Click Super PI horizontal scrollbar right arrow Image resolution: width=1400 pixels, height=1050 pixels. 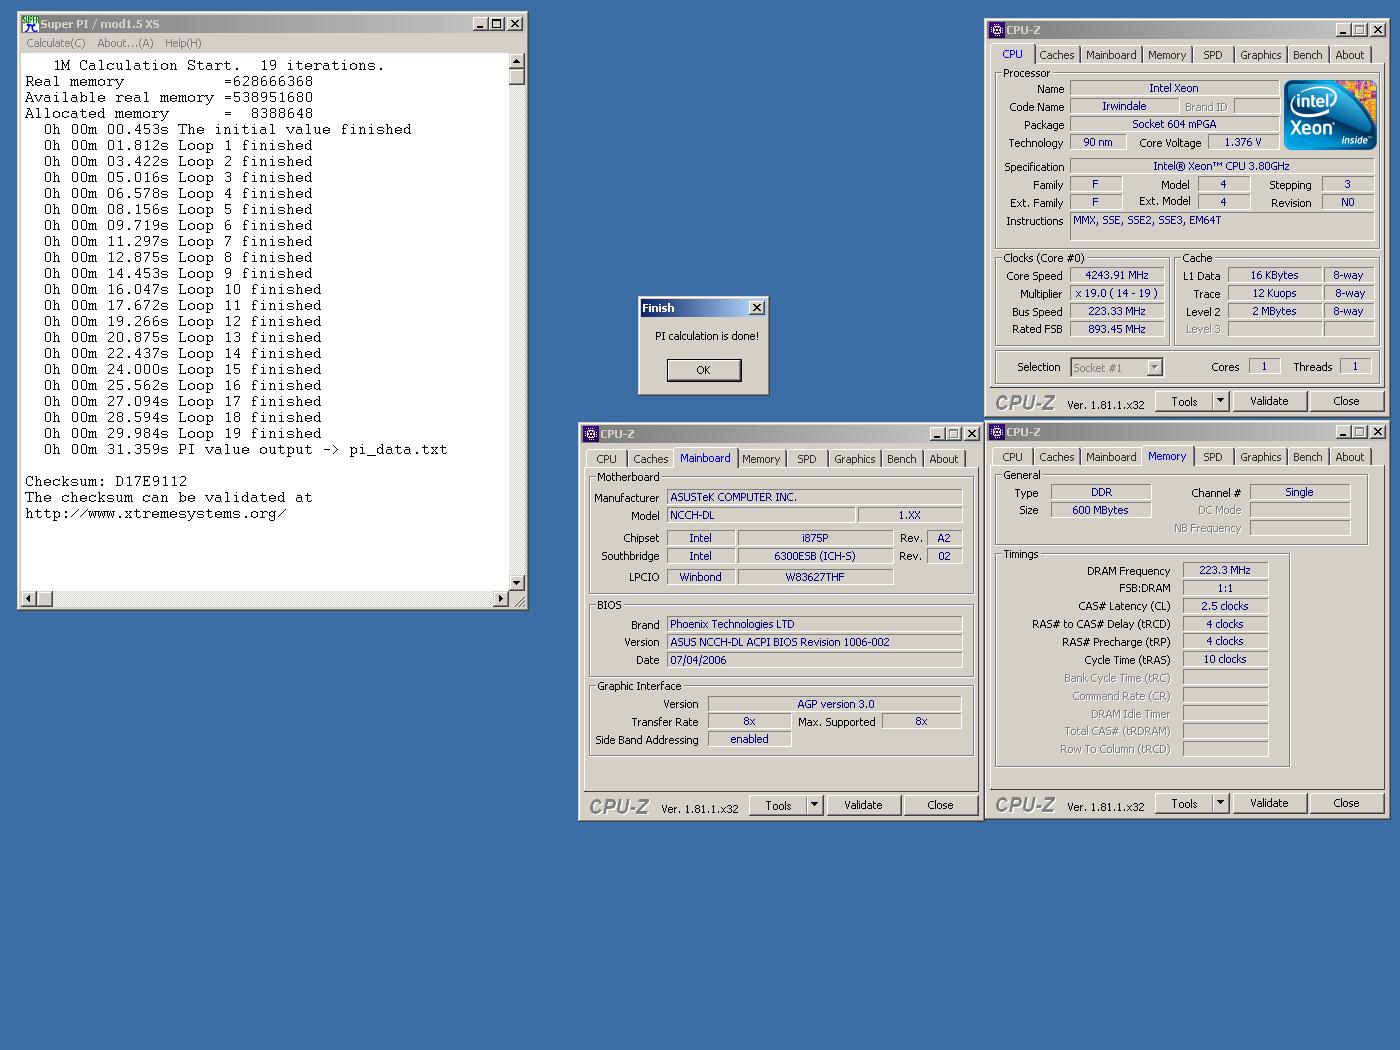pos(501,598)
